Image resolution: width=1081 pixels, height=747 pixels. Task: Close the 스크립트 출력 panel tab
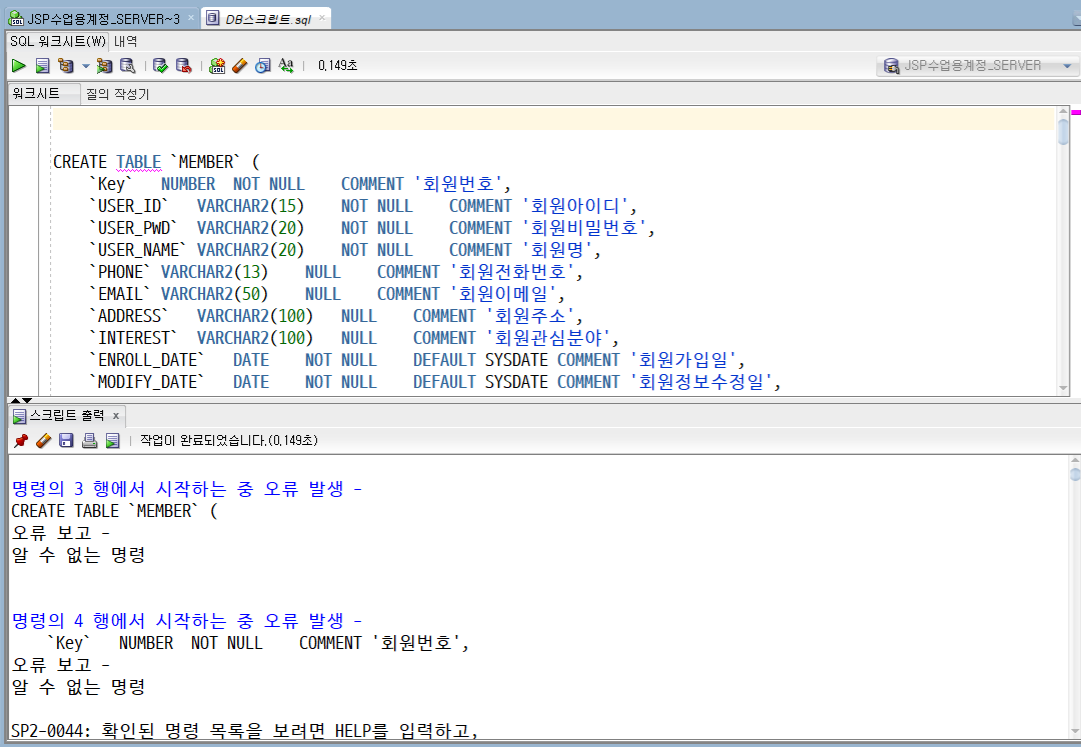116,416
